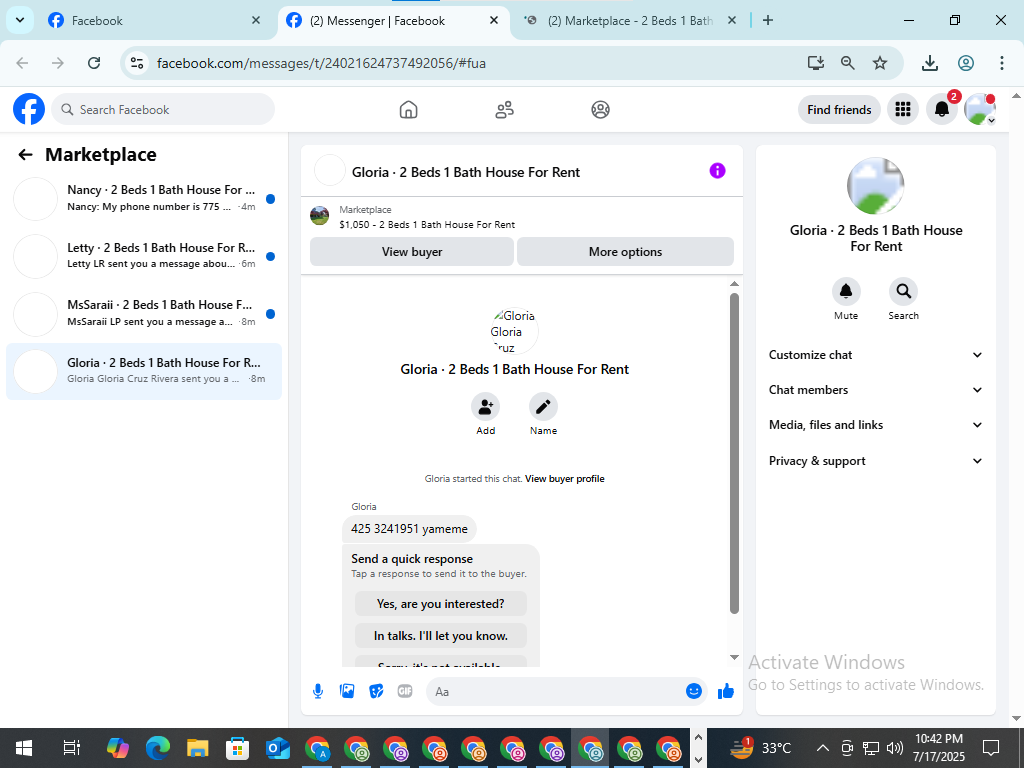Expand Media, files and links section
The image size is (1024, 768).
tap(875, 424)
